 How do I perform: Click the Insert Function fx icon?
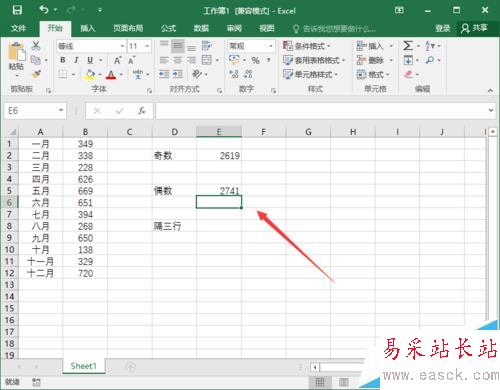(x=142, y=111)
